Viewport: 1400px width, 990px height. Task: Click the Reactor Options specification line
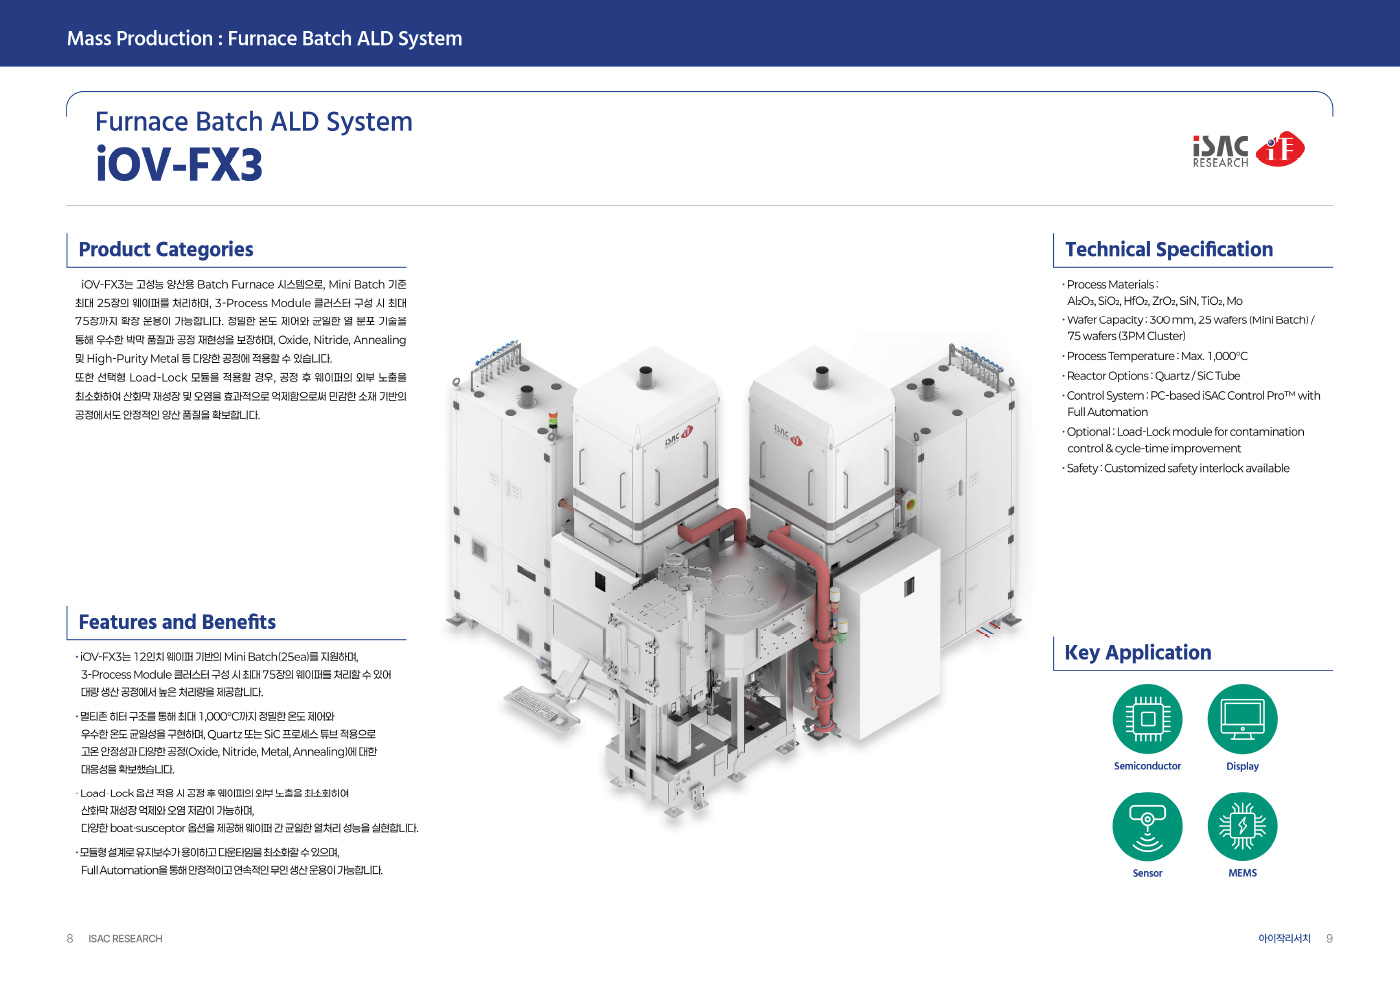tap(1153, 376)
